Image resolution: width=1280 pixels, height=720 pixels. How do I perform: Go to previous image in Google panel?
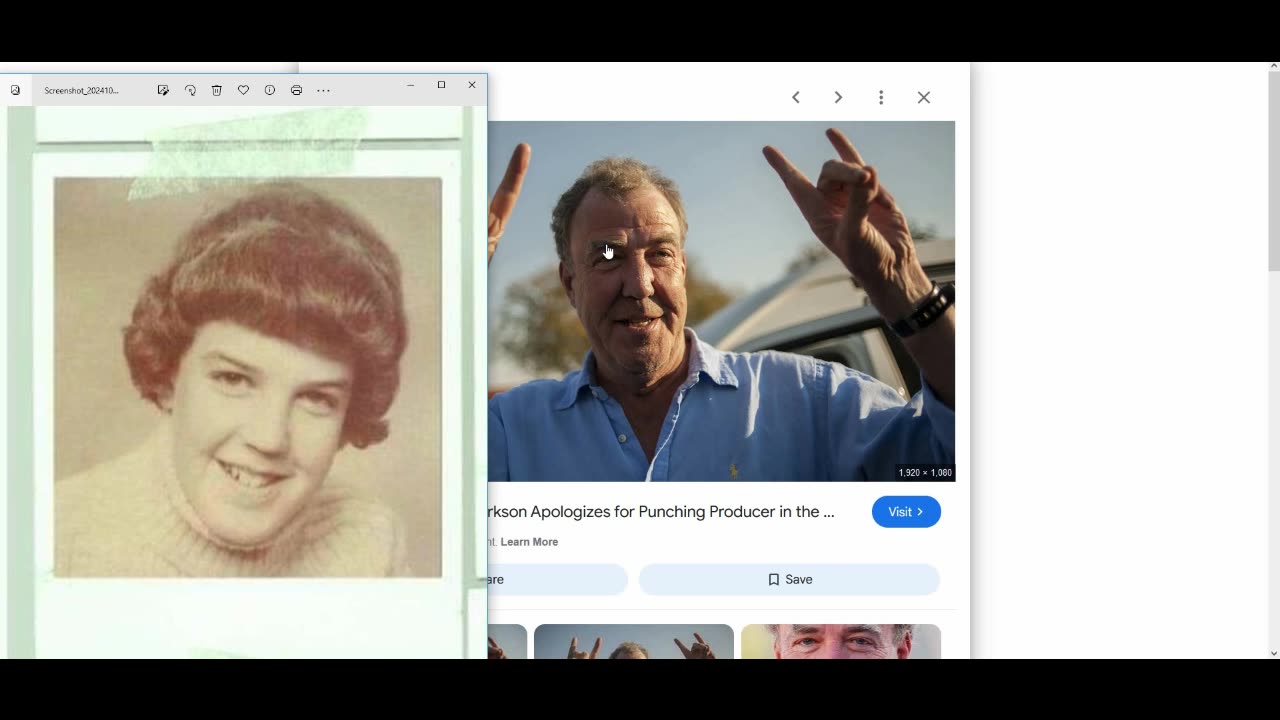pos(796,97)
